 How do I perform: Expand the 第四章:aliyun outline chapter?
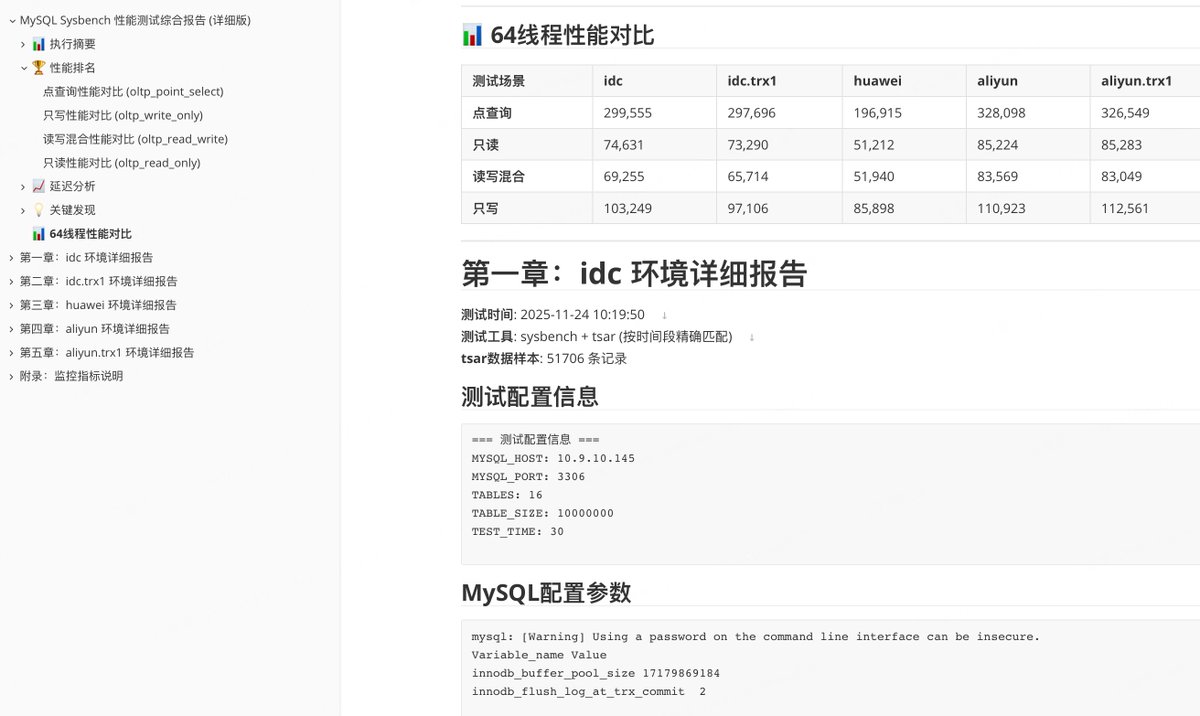coord(11,329)
